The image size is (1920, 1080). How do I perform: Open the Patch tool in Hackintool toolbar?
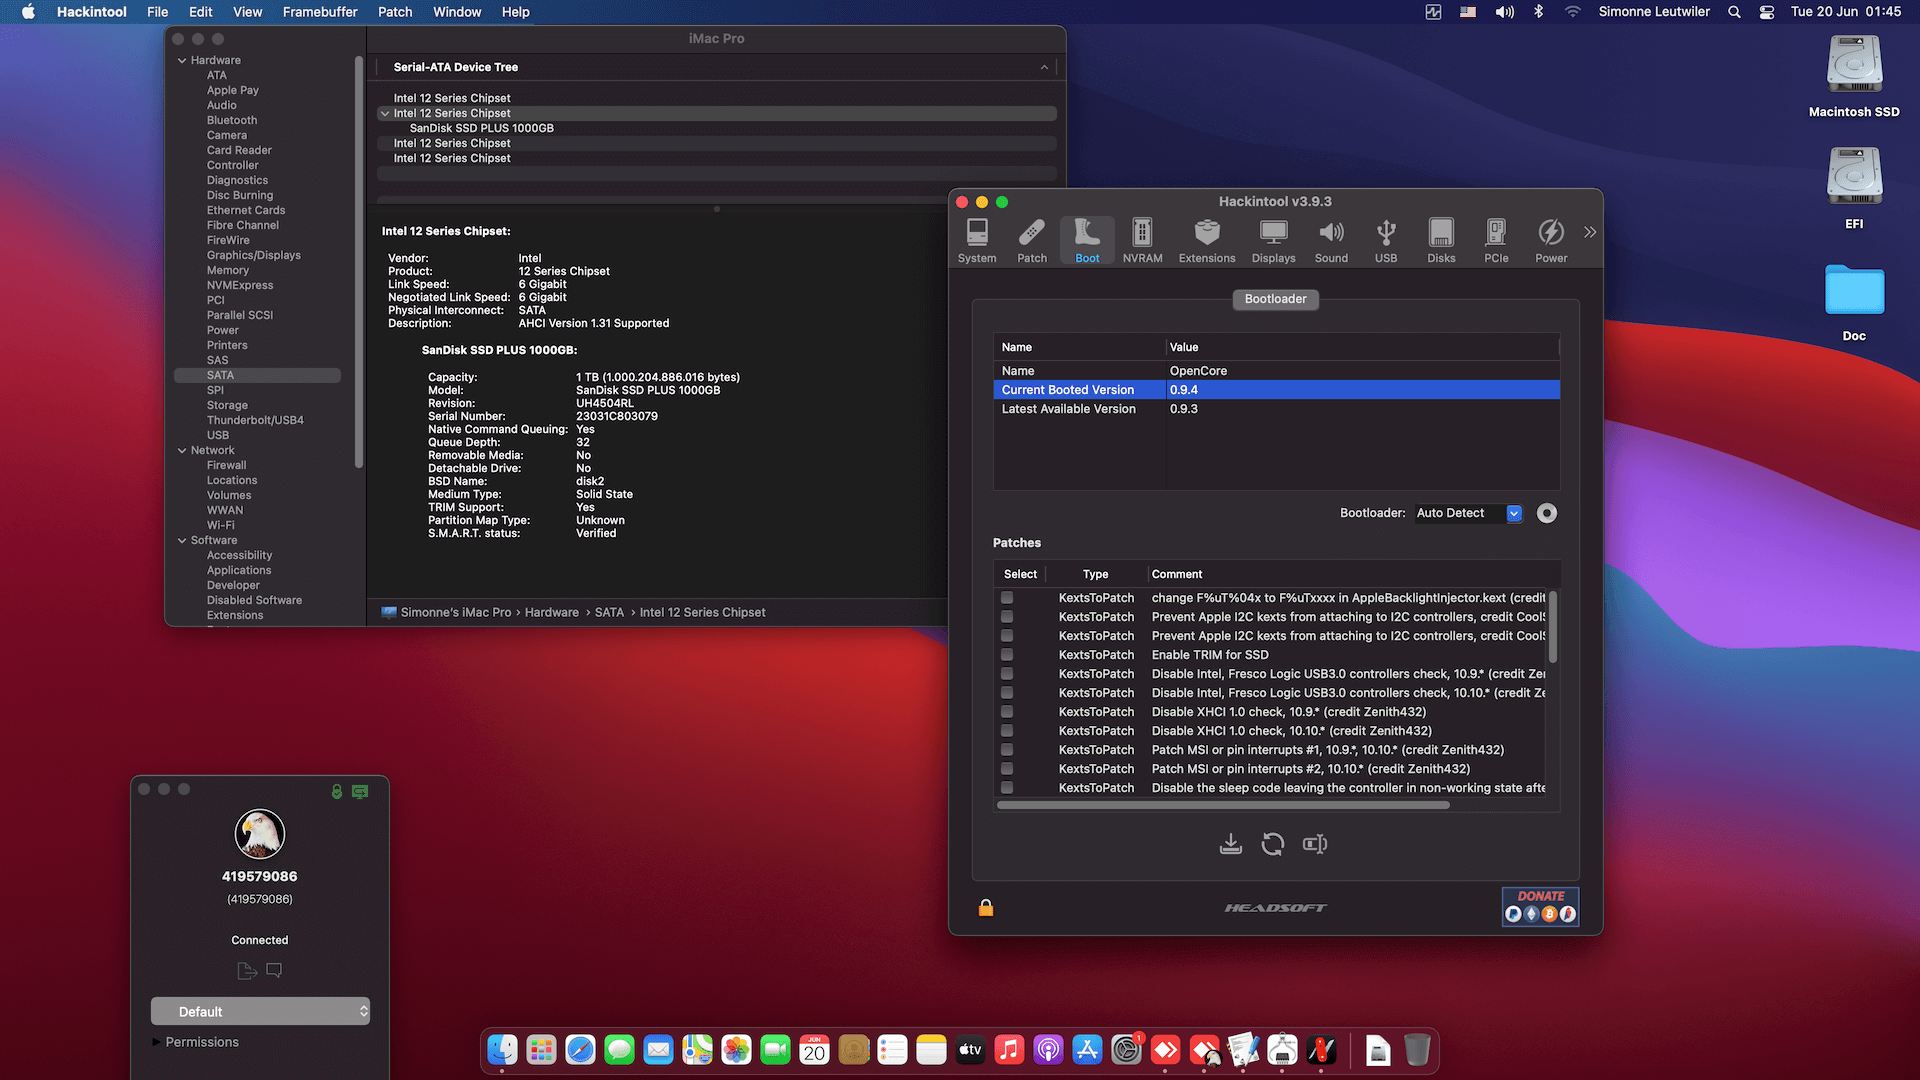click(x=1032, y=241)
